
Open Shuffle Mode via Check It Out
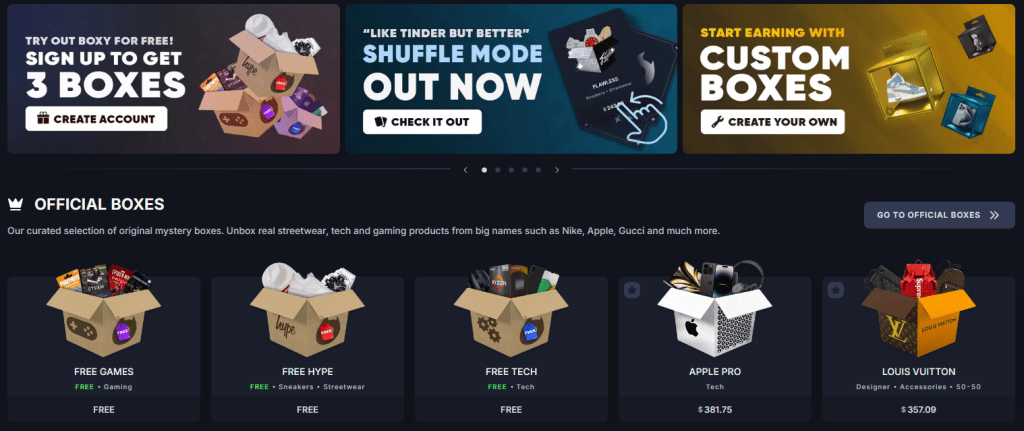pyautogui.click(x=422, y=122)
